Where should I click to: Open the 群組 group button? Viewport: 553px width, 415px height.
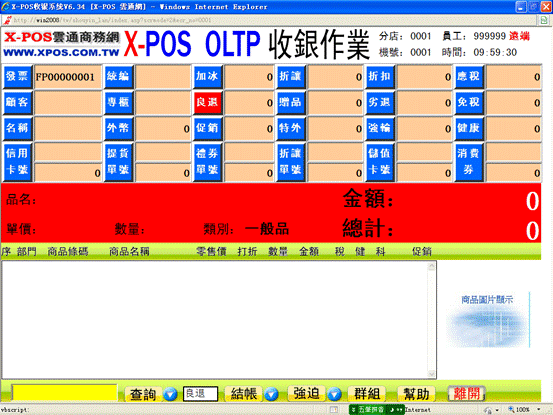[367, 393]
